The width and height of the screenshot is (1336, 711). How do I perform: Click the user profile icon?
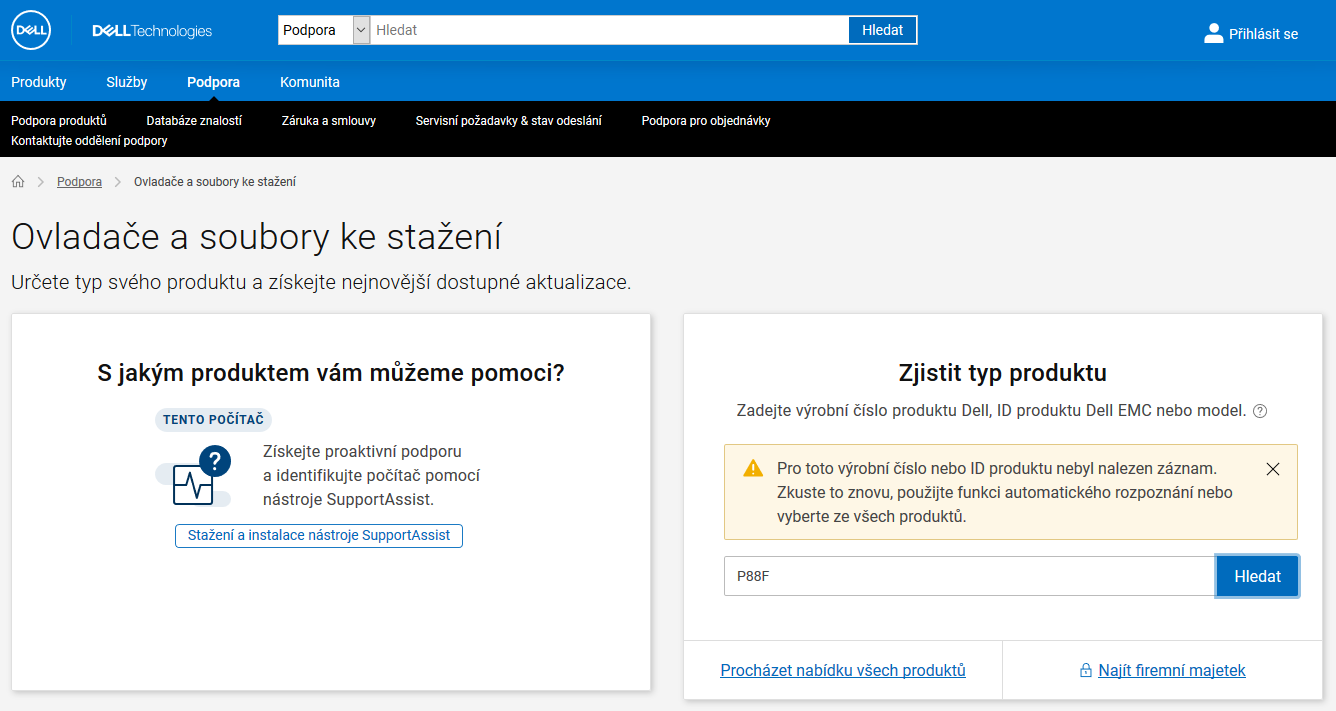pyautogui.click(x=1213, y=33)
